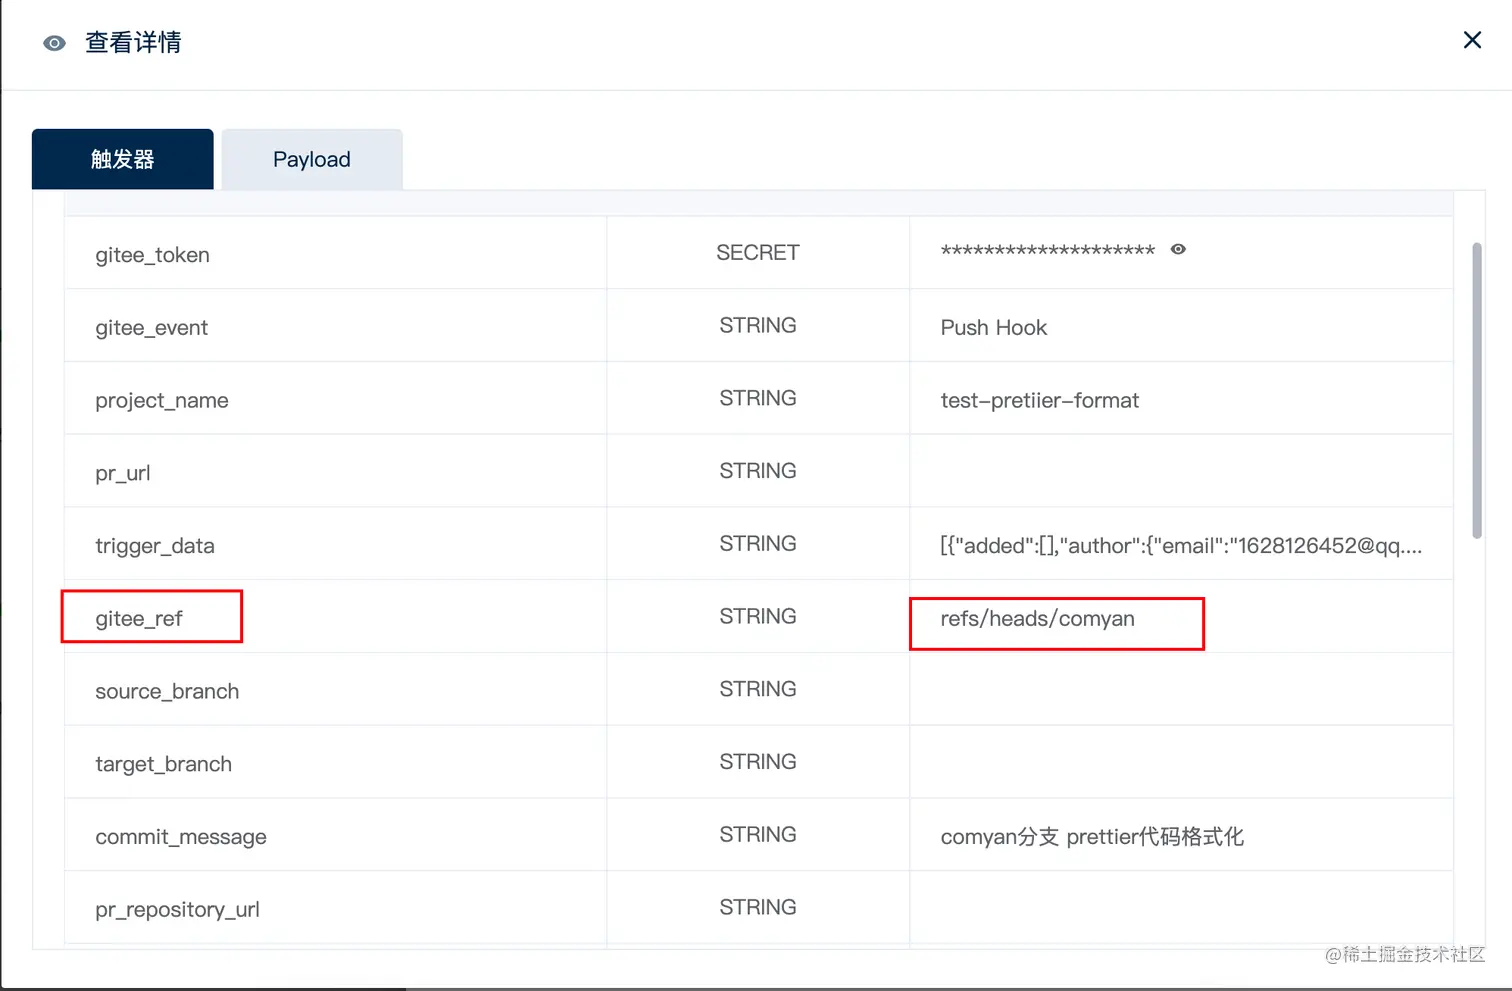Select the gitee_event parameter name

point(151,328)
